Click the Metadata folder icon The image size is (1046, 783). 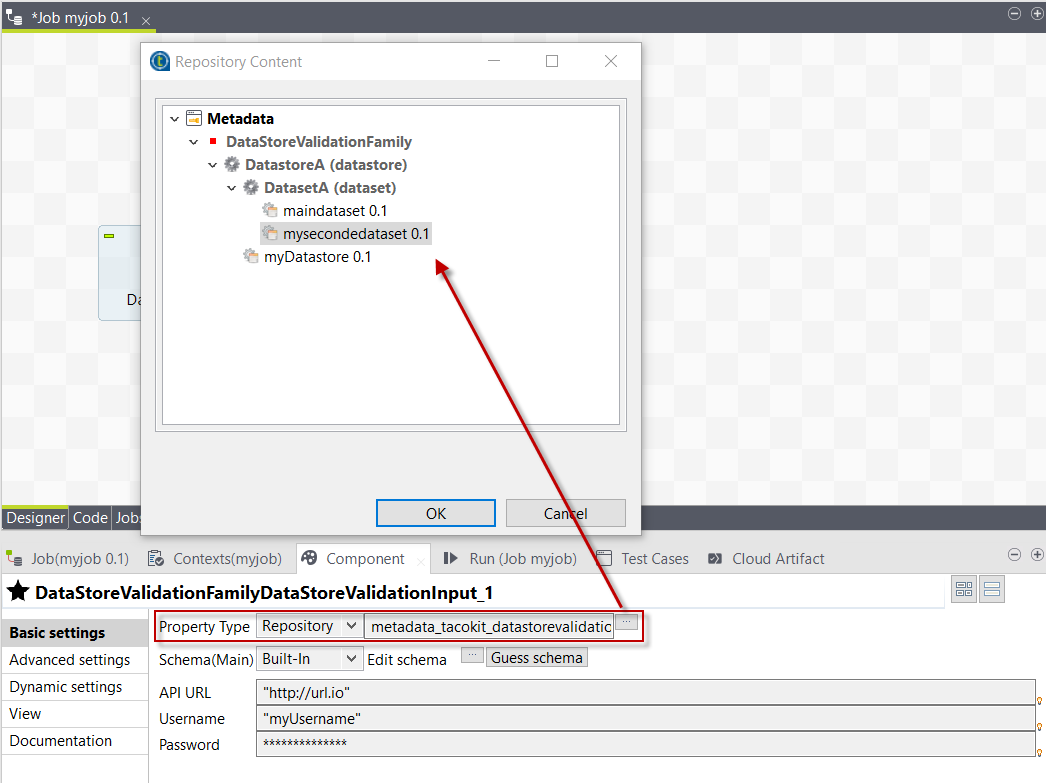(x=194, y=119)
